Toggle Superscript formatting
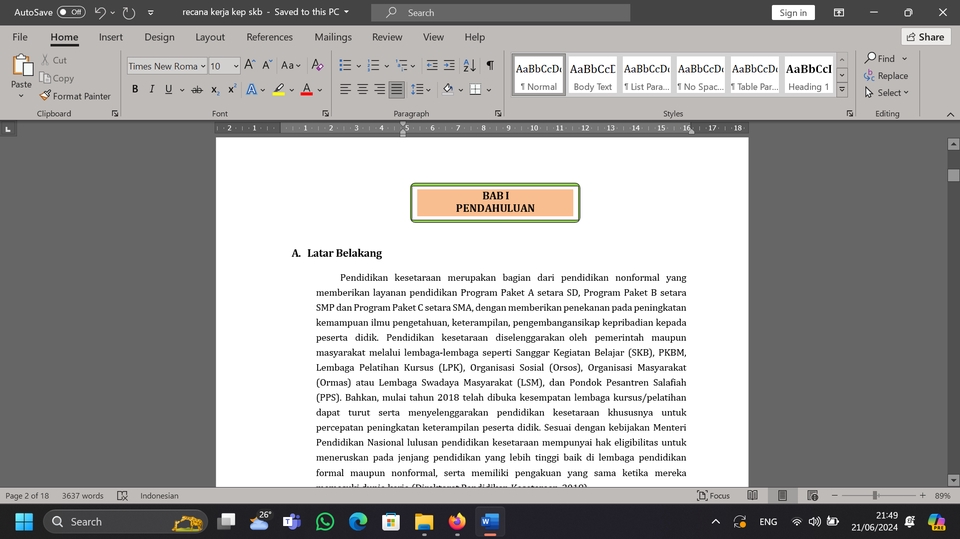The height and width of the screenshot is (539, 960). [x=232, y=89]
